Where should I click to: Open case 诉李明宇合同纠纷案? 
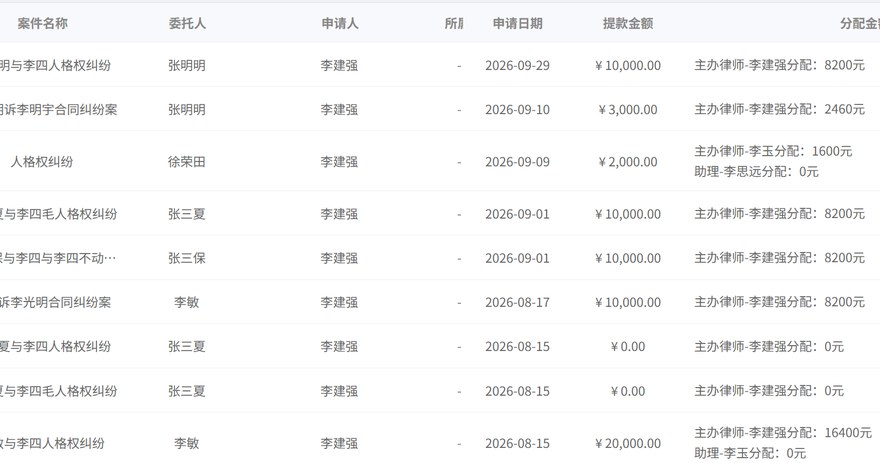pos(58,109)
